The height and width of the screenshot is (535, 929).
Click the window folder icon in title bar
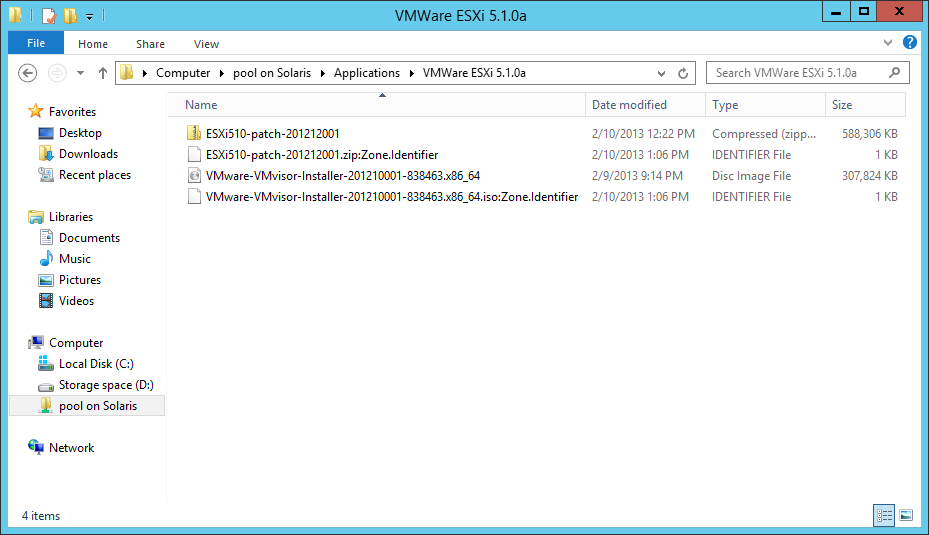click(x=16, y=15)
